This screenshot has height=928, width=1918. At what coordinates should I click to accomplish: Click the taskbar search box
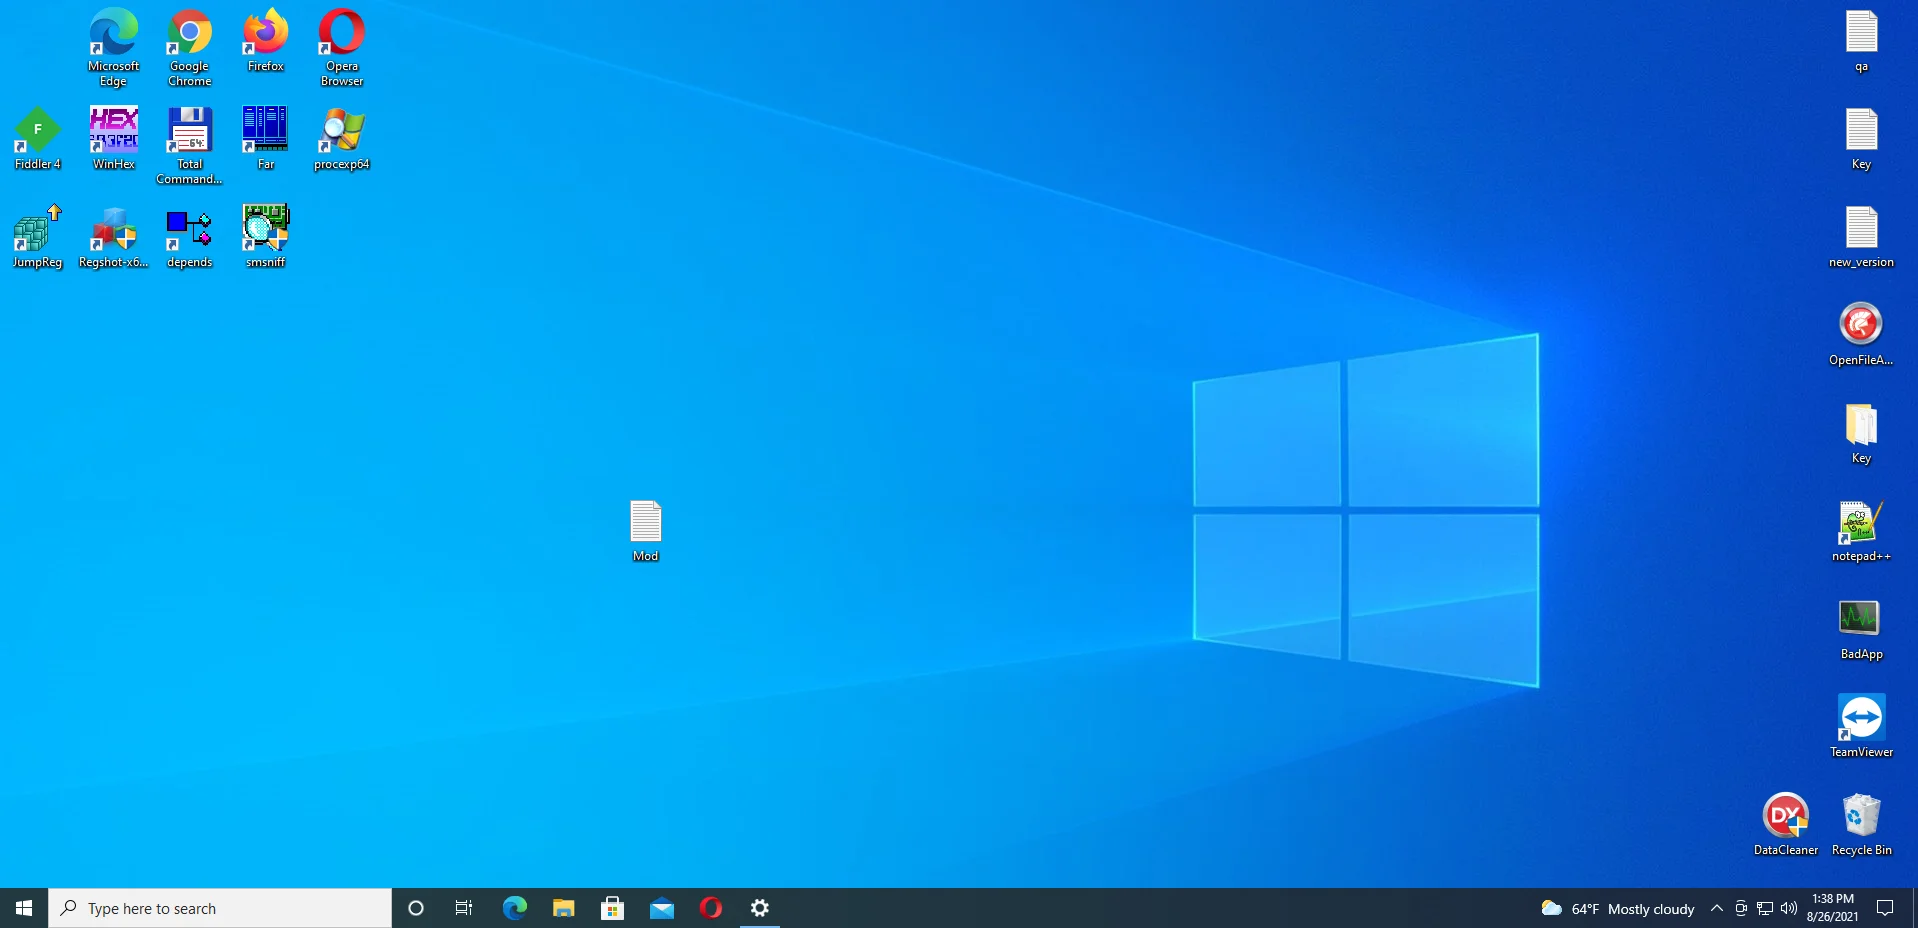click(x=220, y=908)
